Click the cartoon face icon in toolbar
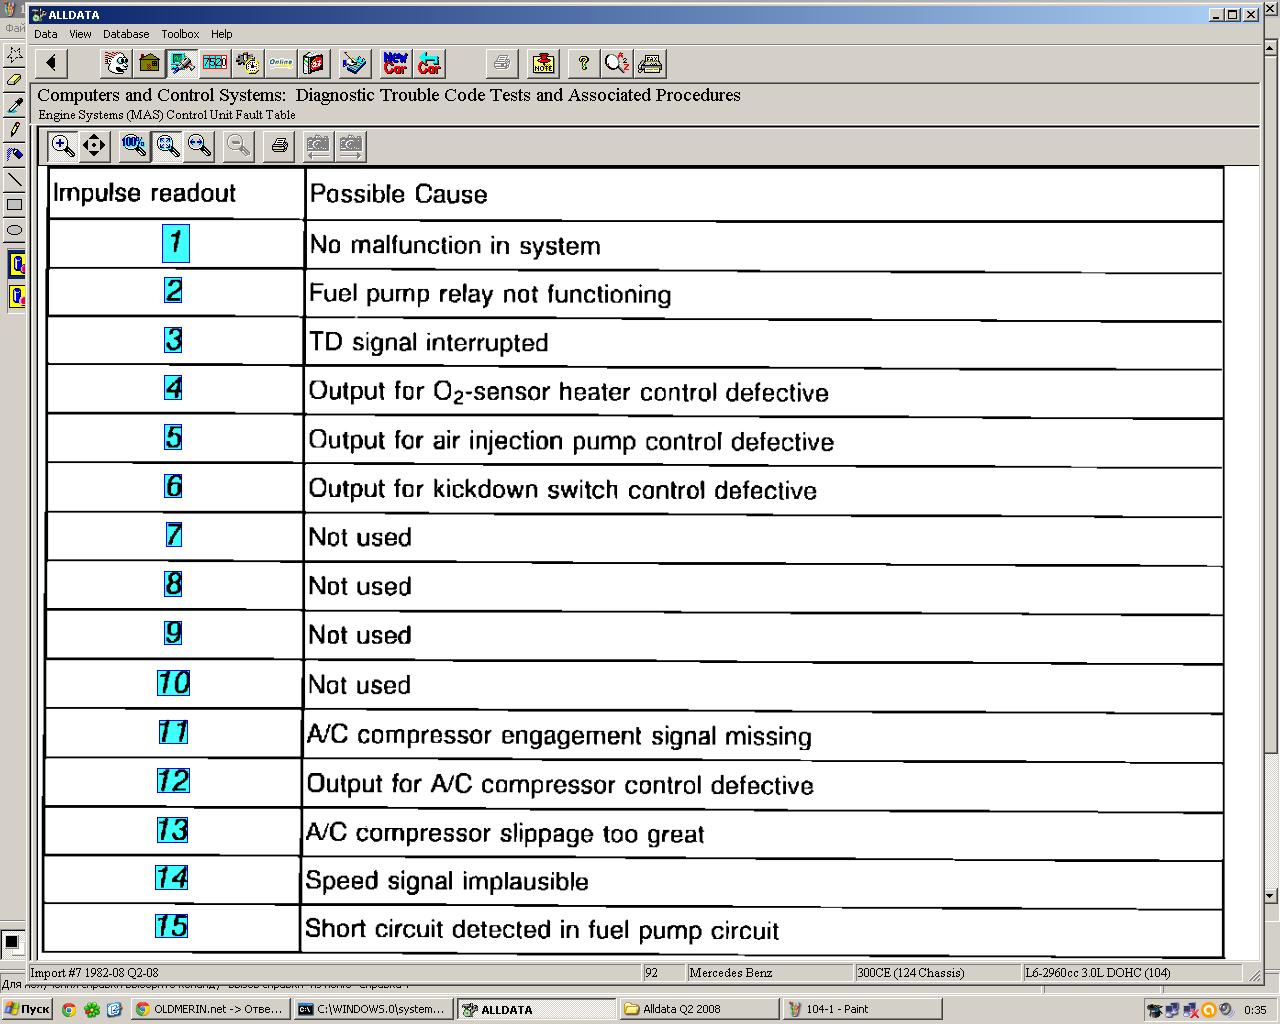 (117, 64)
